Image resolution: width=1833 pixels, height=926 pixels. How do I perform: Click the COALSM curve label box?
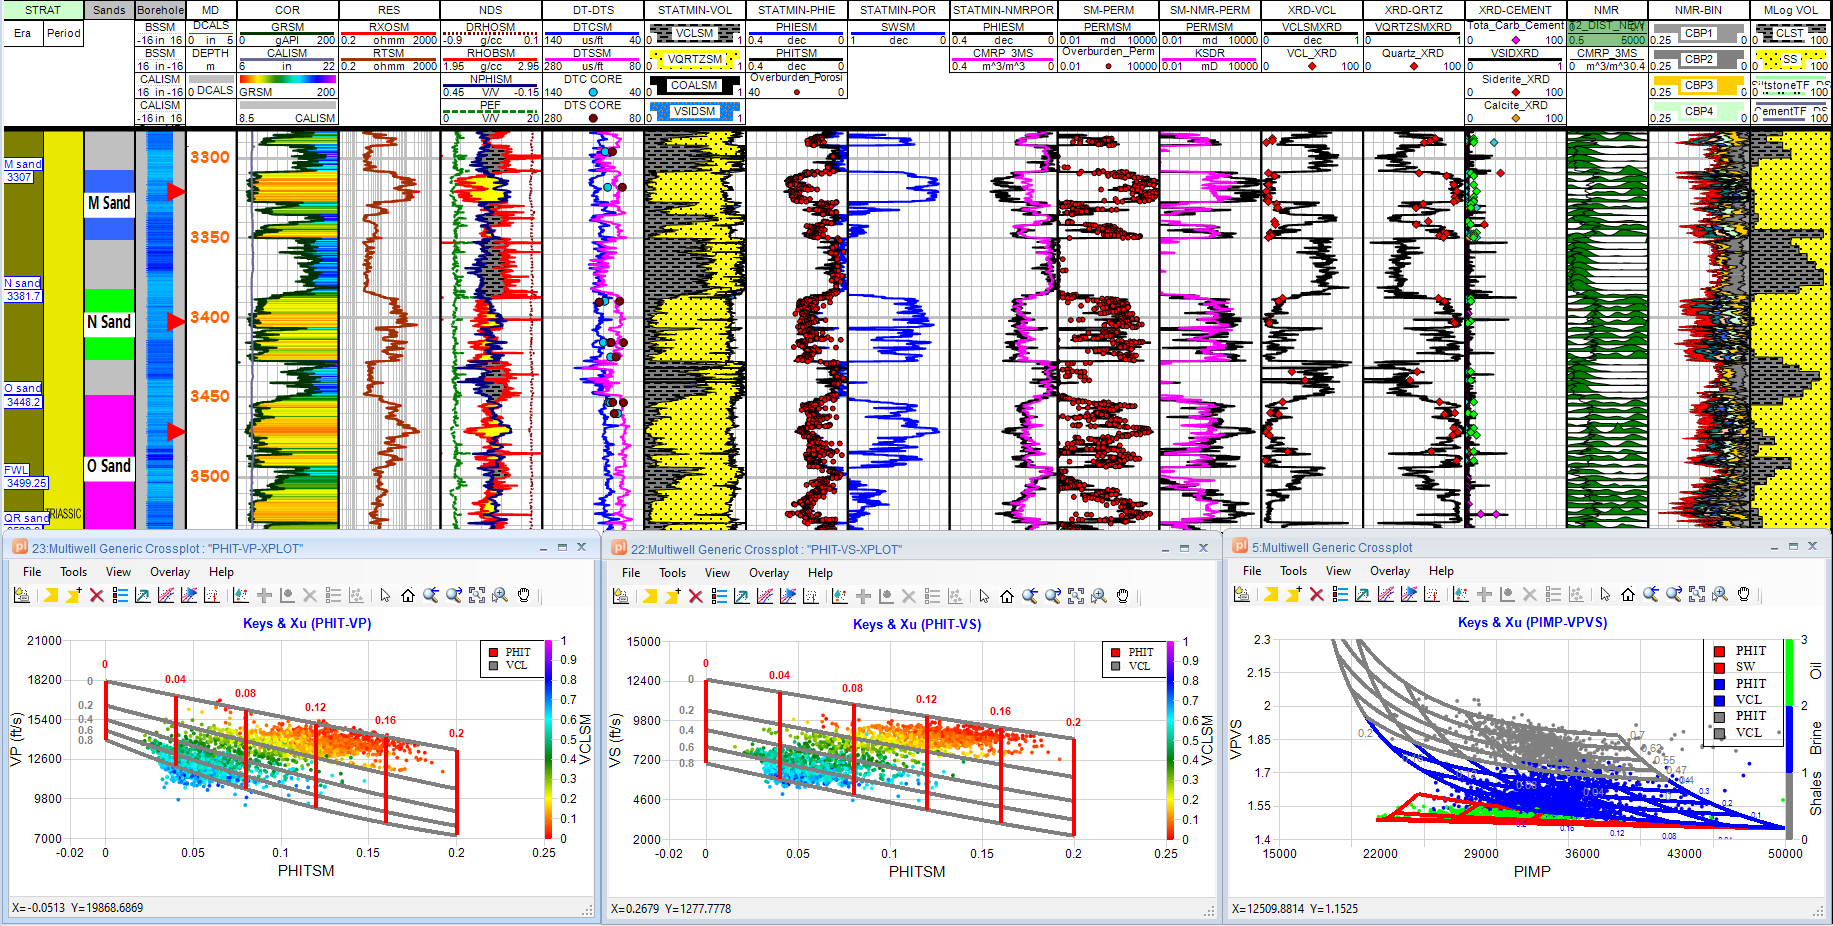[x=692, y=84]
